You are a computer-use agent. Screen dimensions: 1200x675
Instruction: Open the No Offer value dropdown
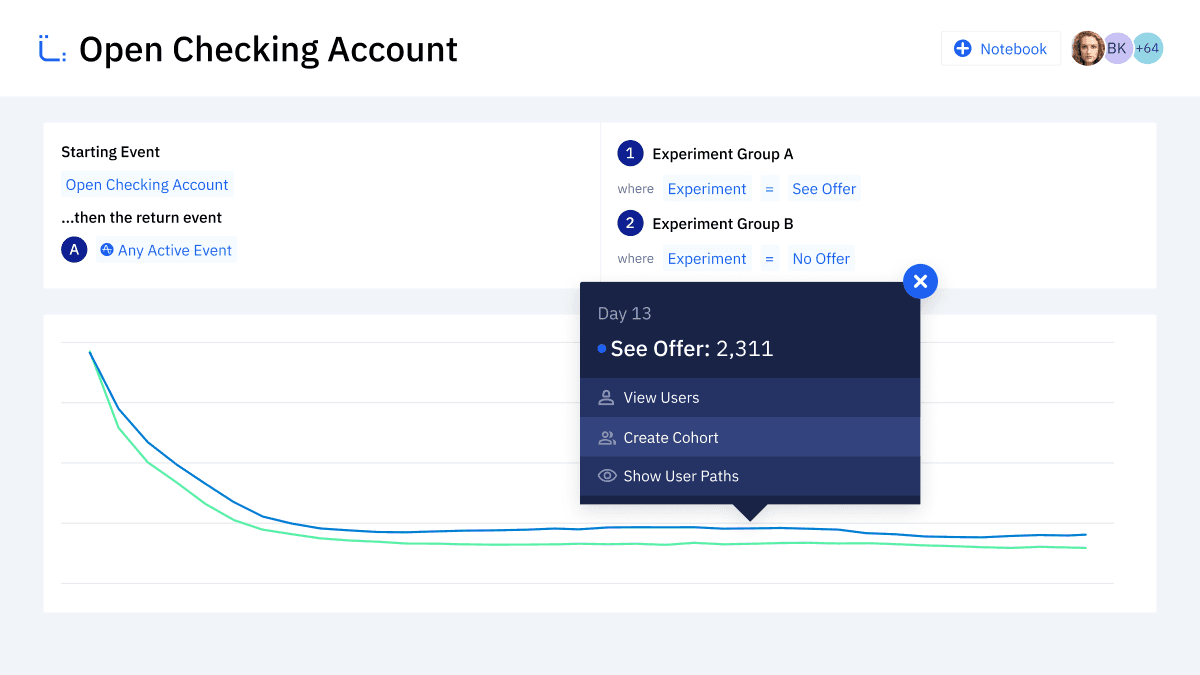click(x=821, y=259)
